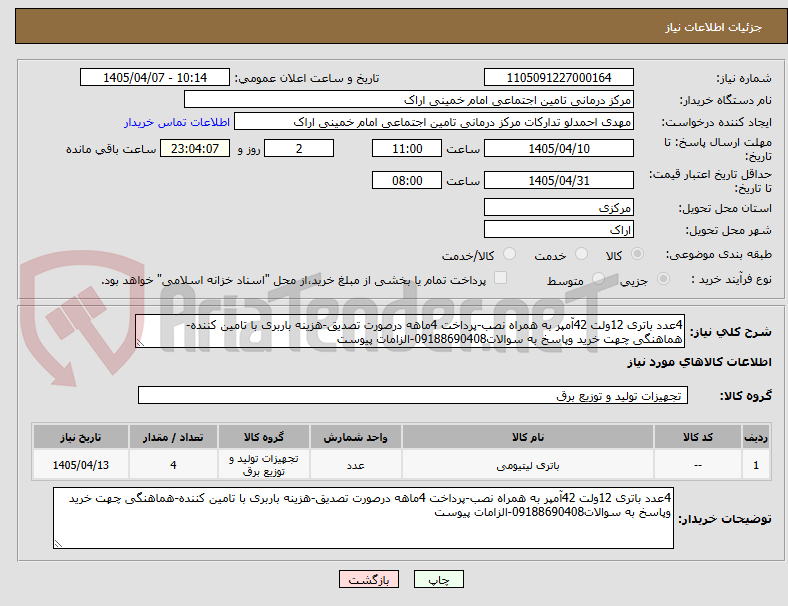Screen dimensions: 788x606
Task: Toggle the اسناد خزانه اسلامی payment checkbox
Action: point(501,278)
